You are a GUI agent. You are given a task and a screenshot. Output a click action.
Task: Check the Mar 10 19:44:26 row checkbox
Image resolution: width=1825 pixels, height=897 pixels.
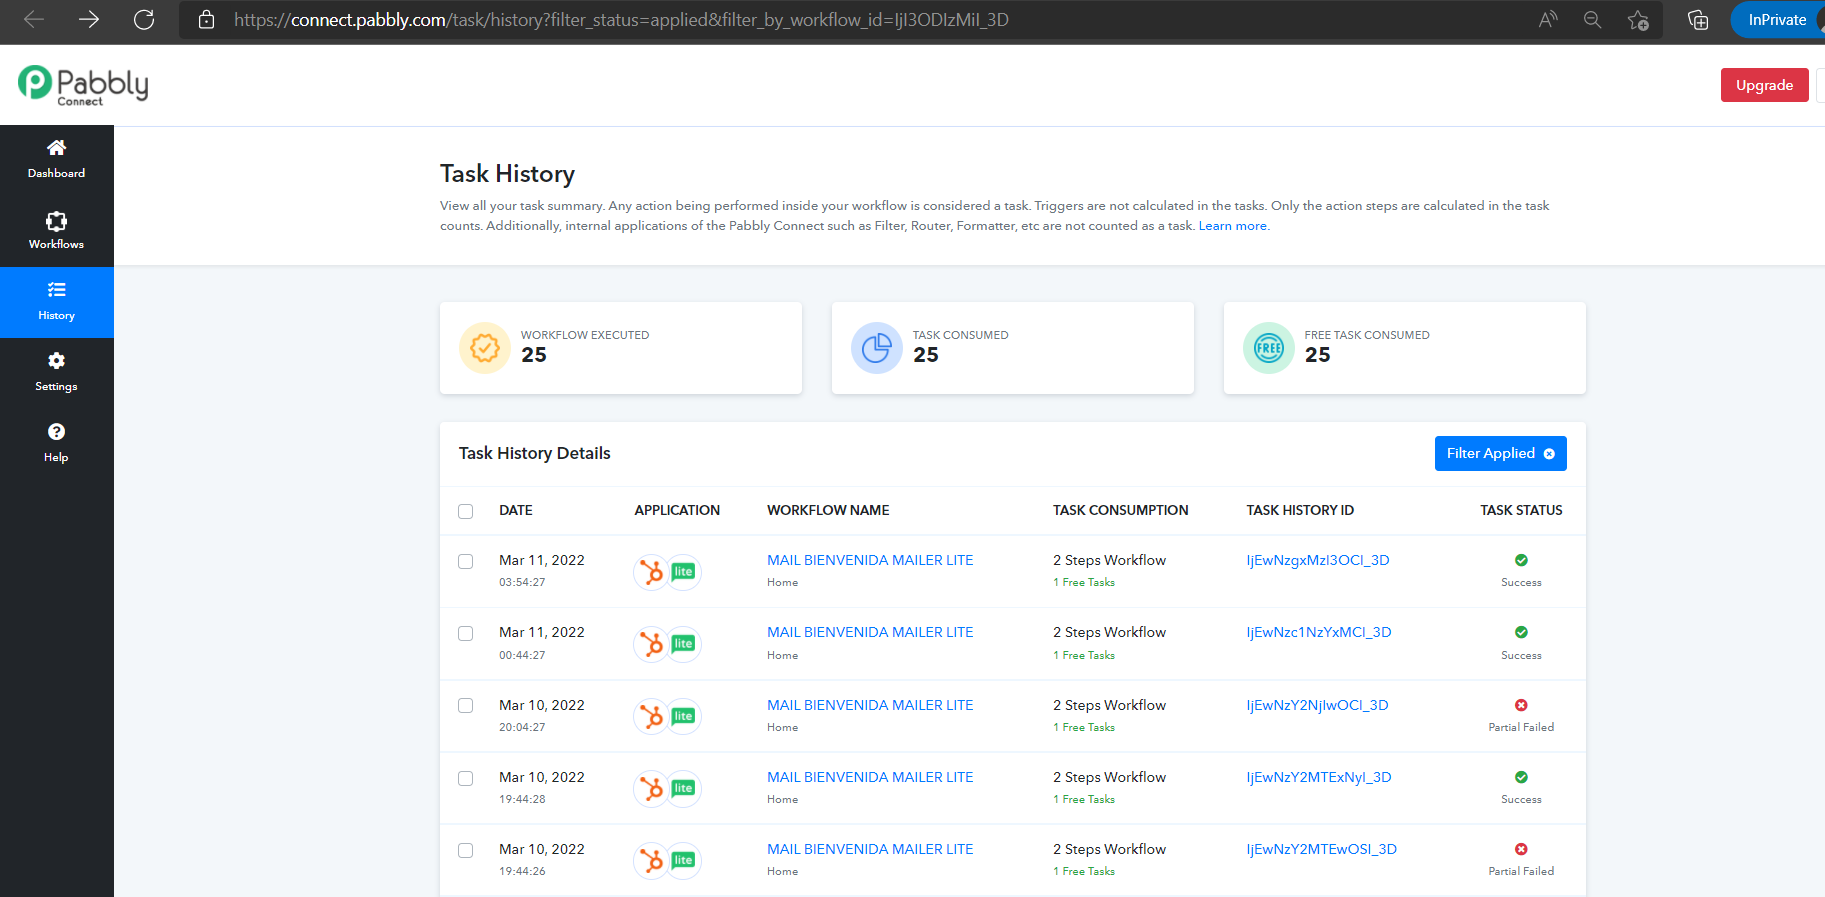[x=466, y=850]
